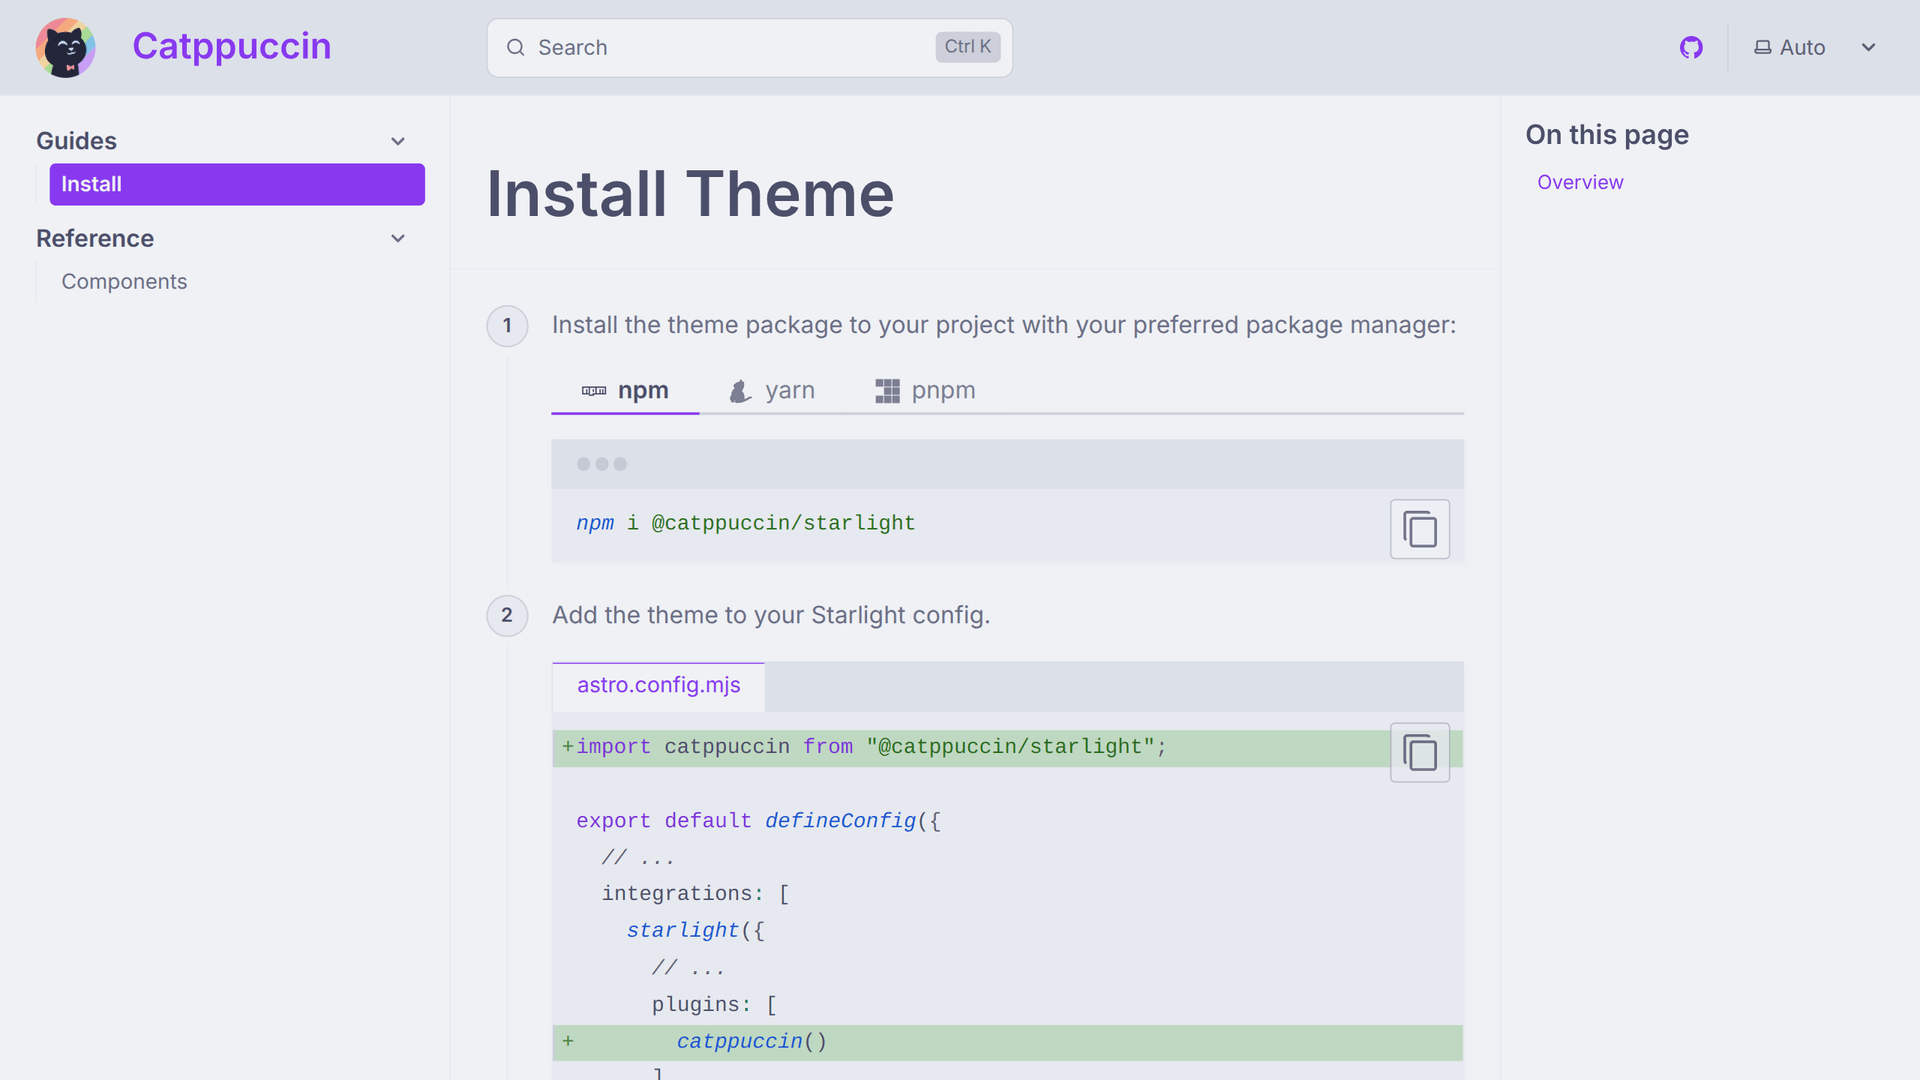Click the Catppuccin cat logo
Image resolution: width=1920 pixels, height=1080 pixels.
[x=65, y=47]
